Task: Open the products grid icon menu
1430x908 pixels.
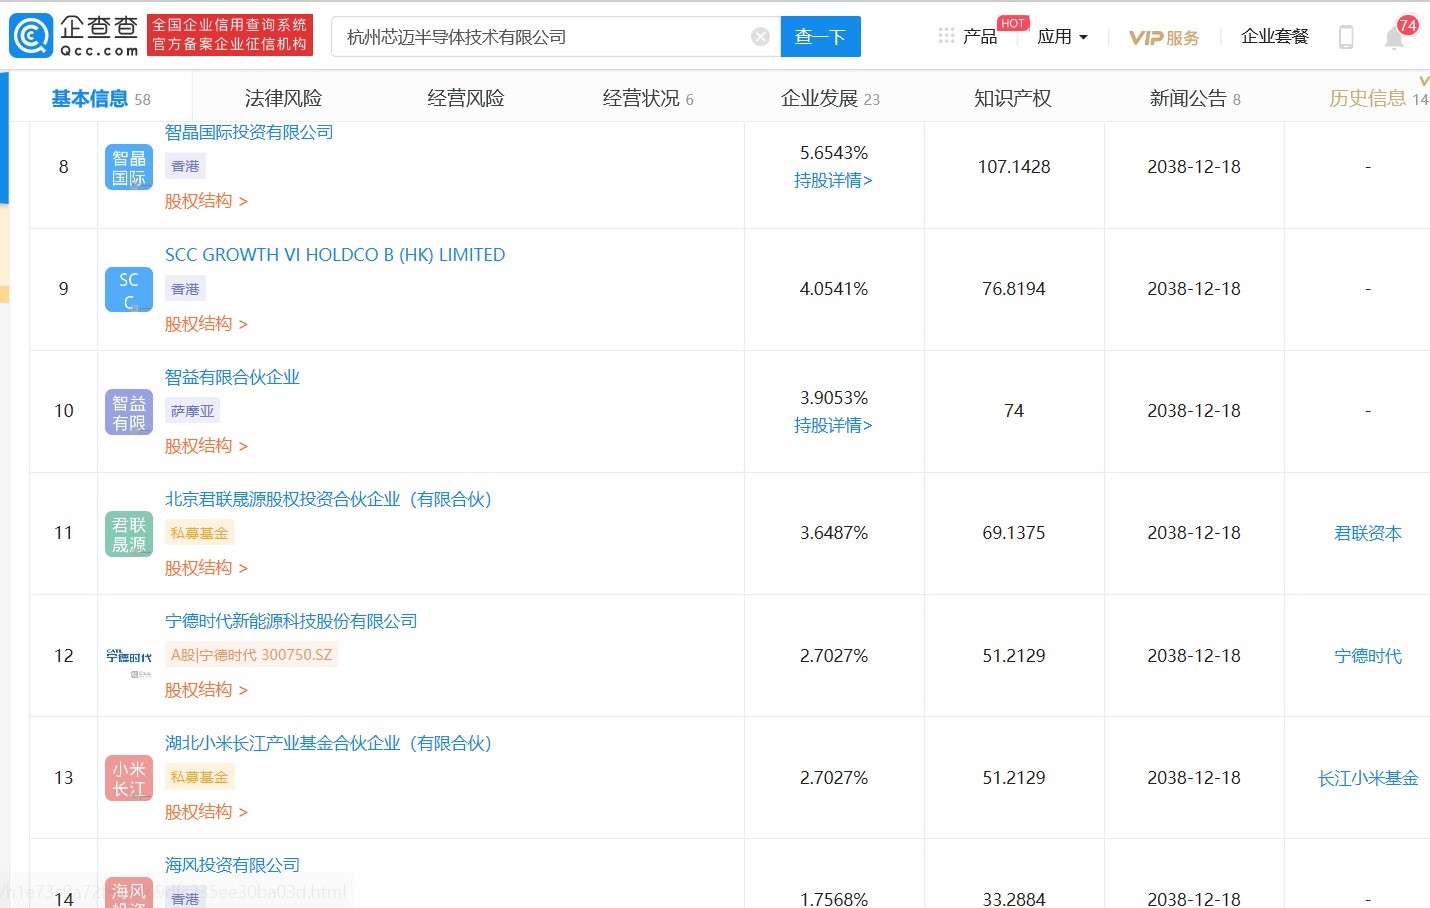Action: [x=946, y=36]
